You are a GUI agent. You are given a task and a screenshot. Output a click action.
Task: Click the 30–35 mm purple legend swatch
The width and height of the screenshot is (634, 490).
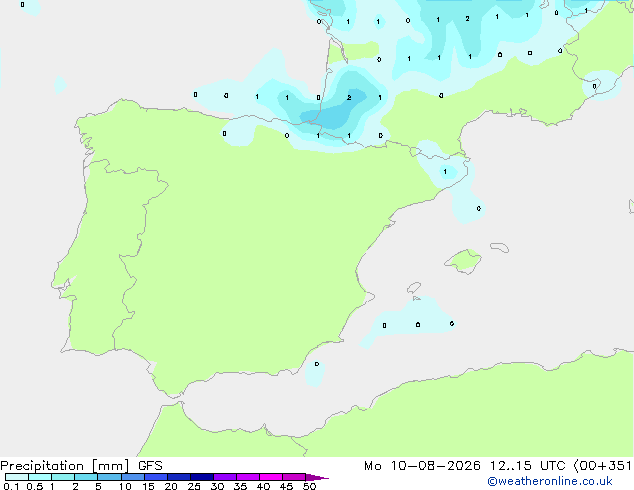tap(225, 477)
